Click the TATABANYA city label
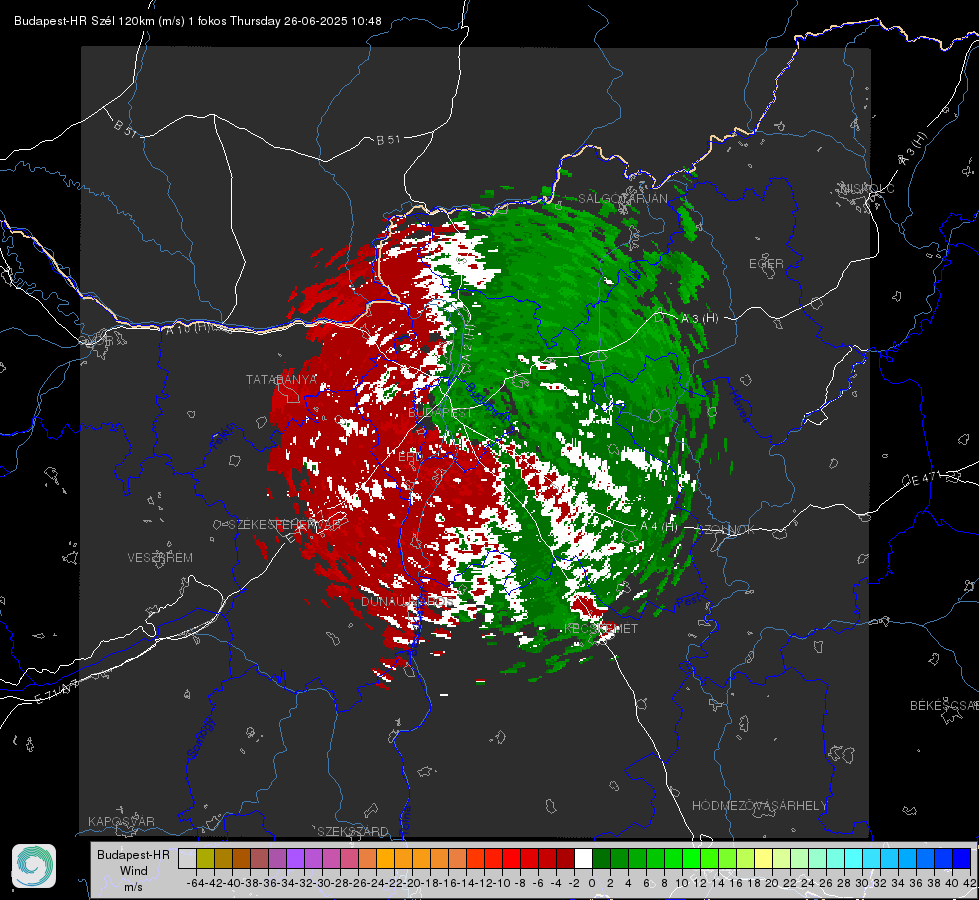The width and height of the screenshot is (979, 900). (282, 379)
